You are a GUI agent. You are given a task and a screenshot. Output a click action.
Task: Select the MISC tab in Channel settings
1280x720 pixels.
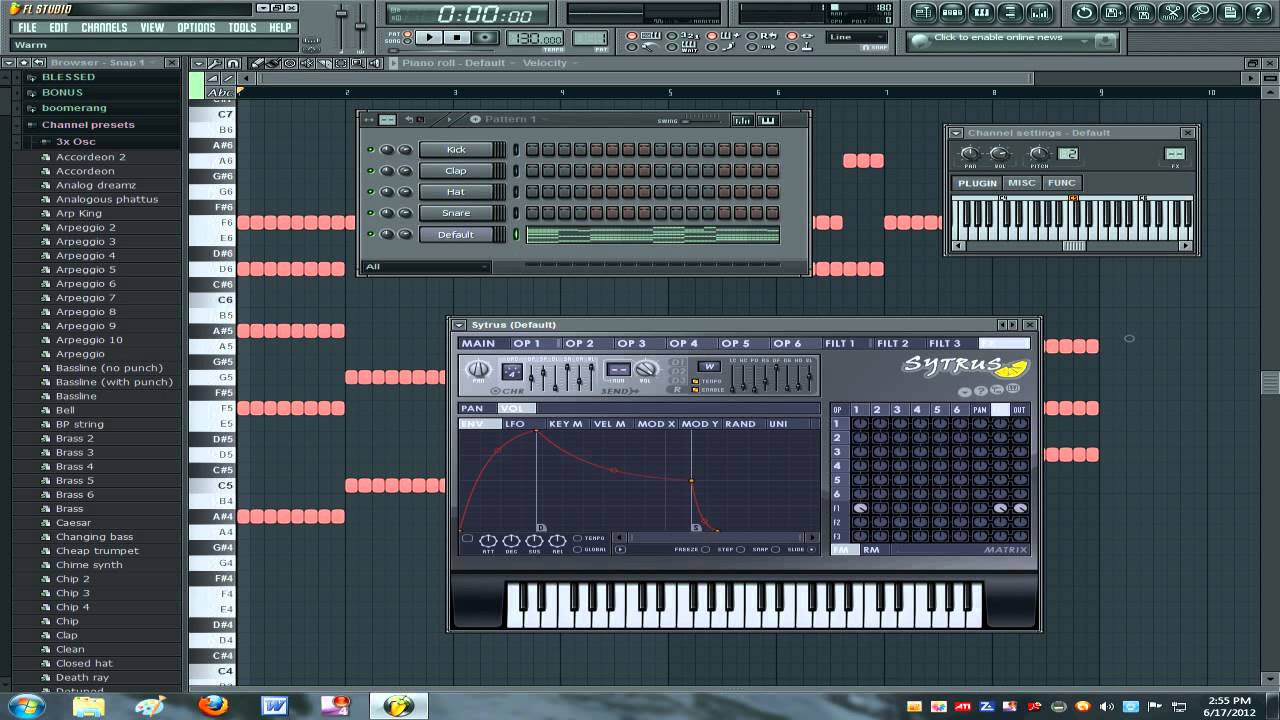[1021, 183]
